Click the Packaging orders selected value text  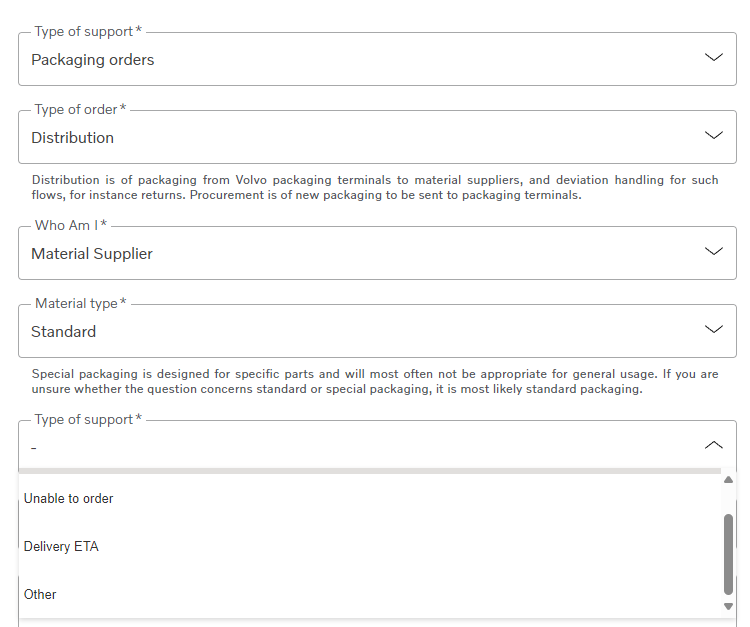(x=93, y=60)
